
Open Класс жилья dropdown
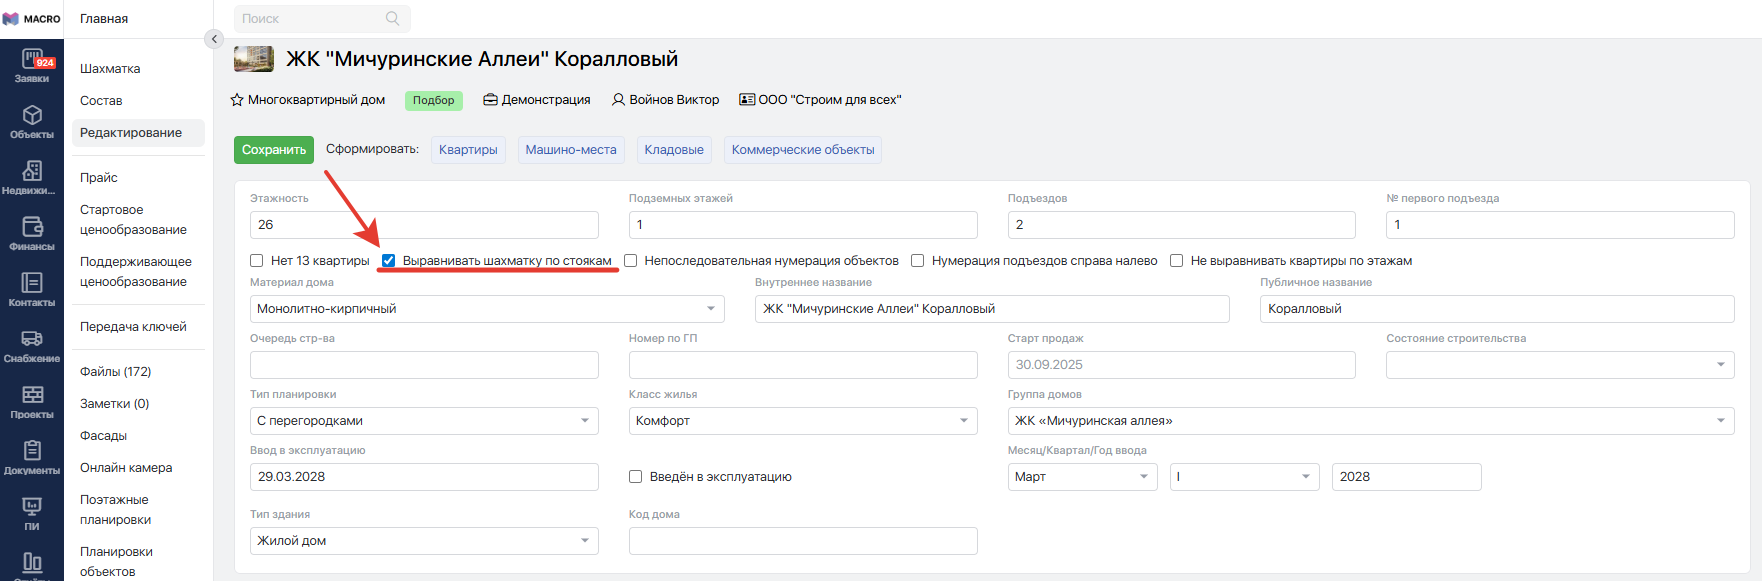pos(964,421)
